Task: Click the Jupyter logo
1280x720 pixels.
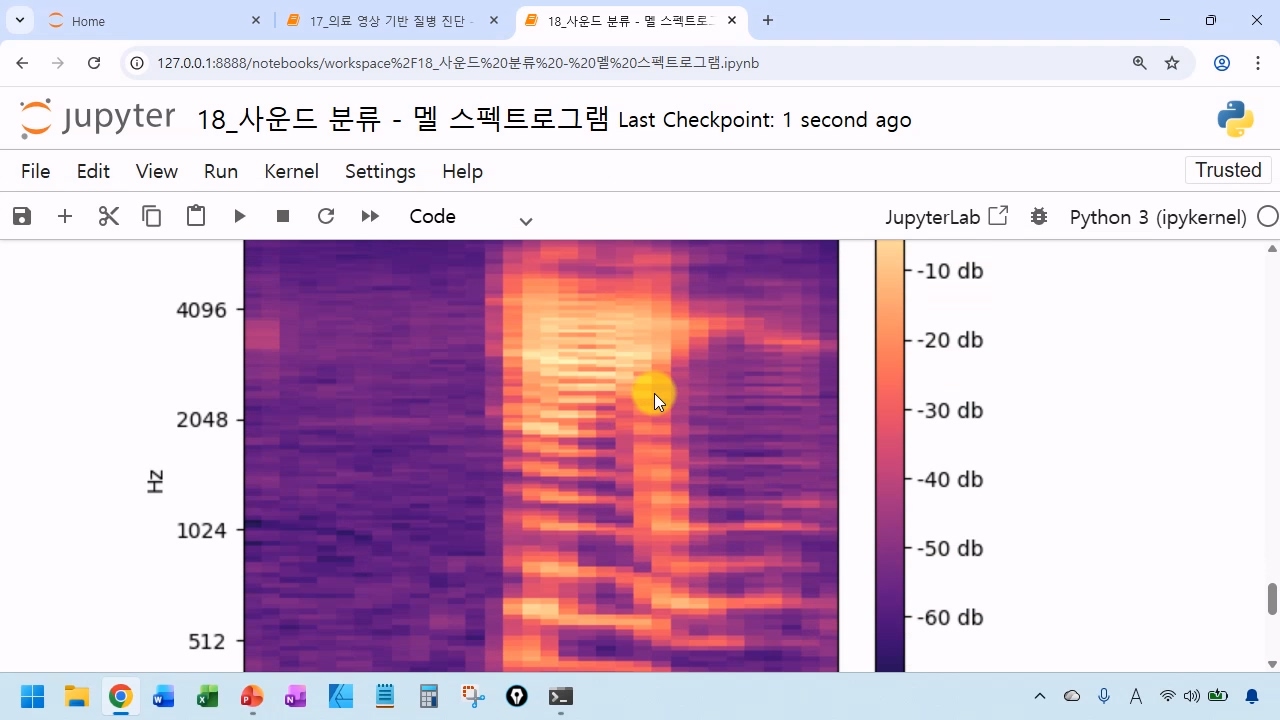Action: 97,119
